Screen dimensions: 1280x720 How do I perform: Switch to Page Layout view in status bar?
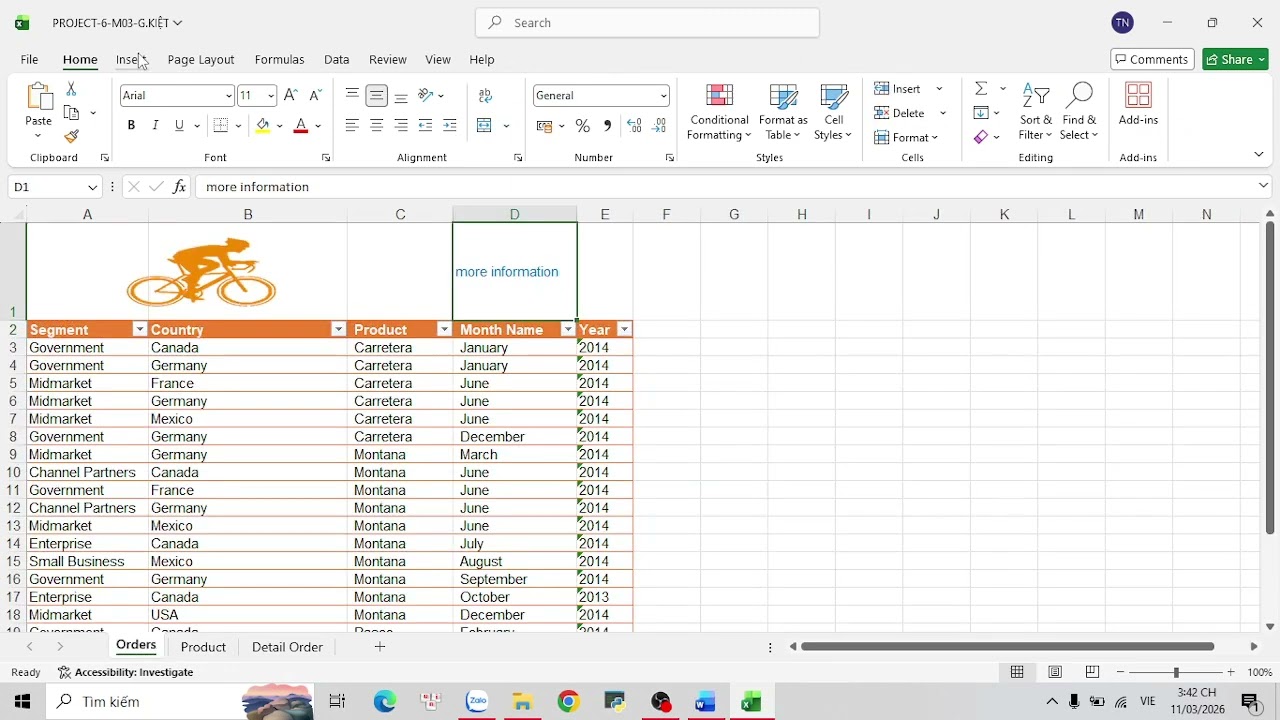click(1055, 673)
